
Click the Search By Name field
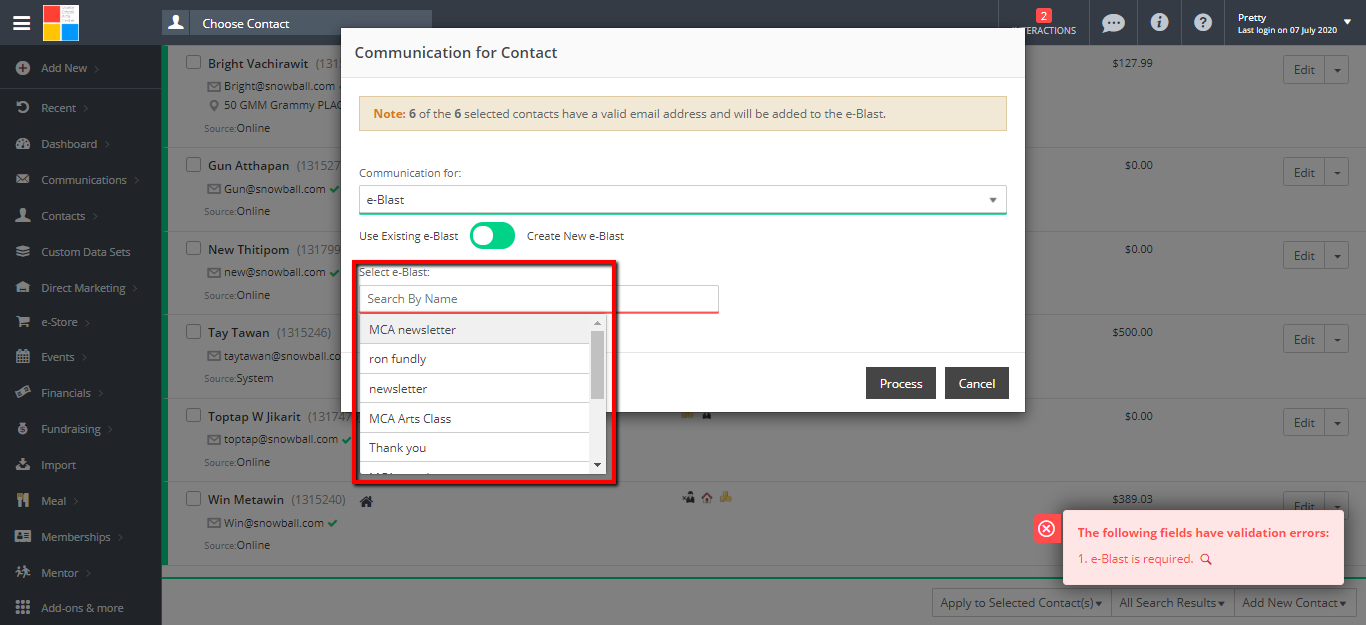pyautogui.click(x=538, y=299)
